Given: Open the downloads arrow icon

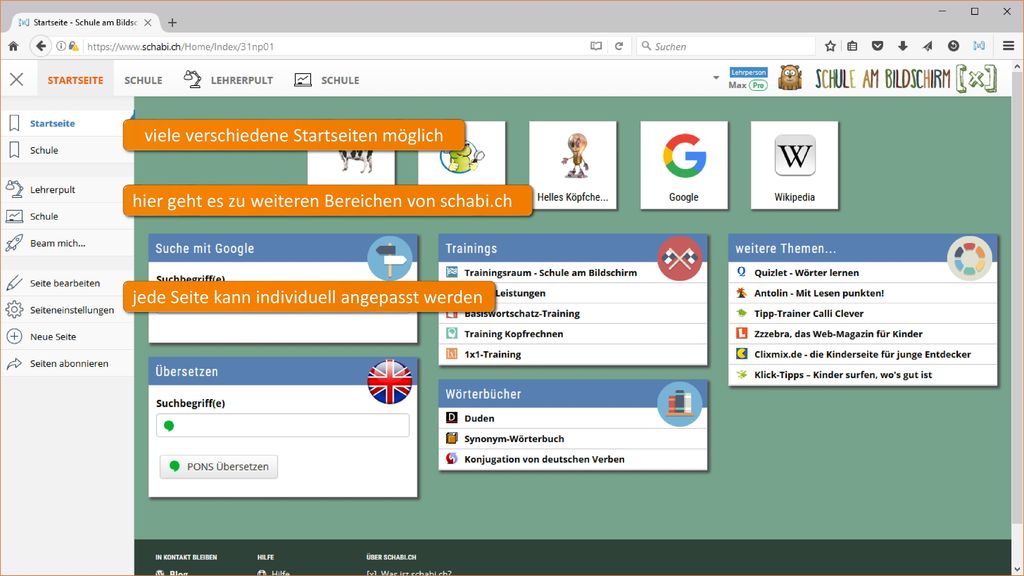Looking at the screenshot, I should [x=903, y=46].
